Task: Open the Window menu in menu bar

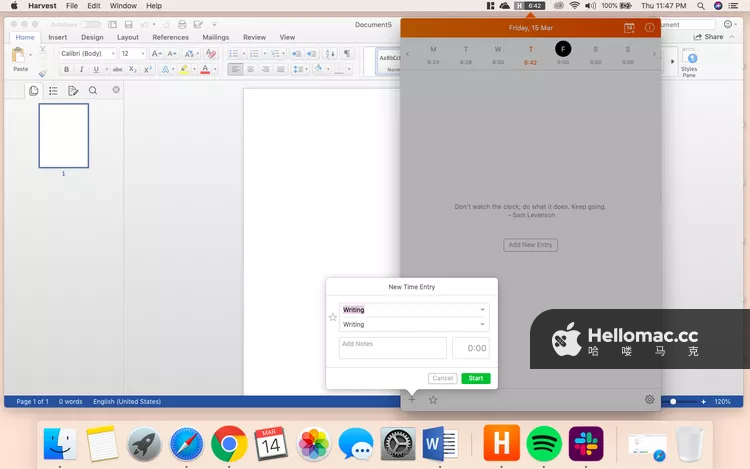Action: tap(123, 6)
